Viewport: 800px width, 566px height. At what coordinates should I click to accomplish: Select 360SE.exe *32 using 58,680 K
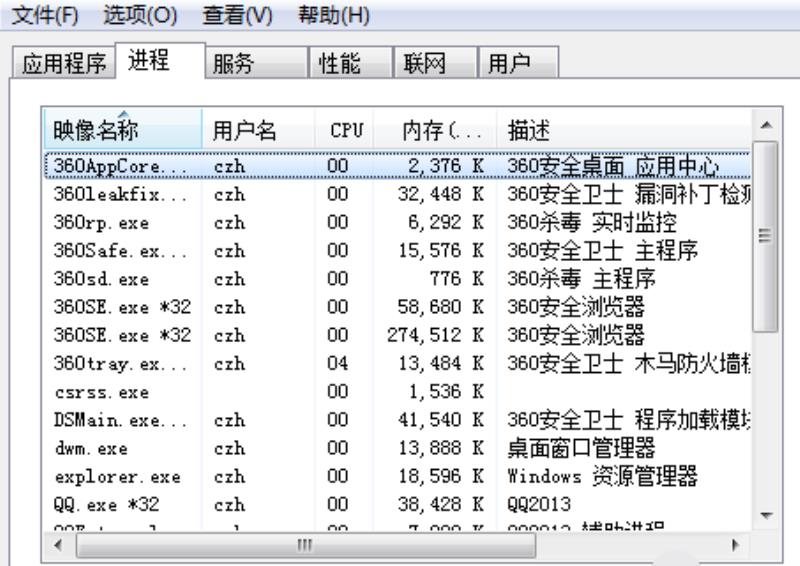tap(397, 307)
